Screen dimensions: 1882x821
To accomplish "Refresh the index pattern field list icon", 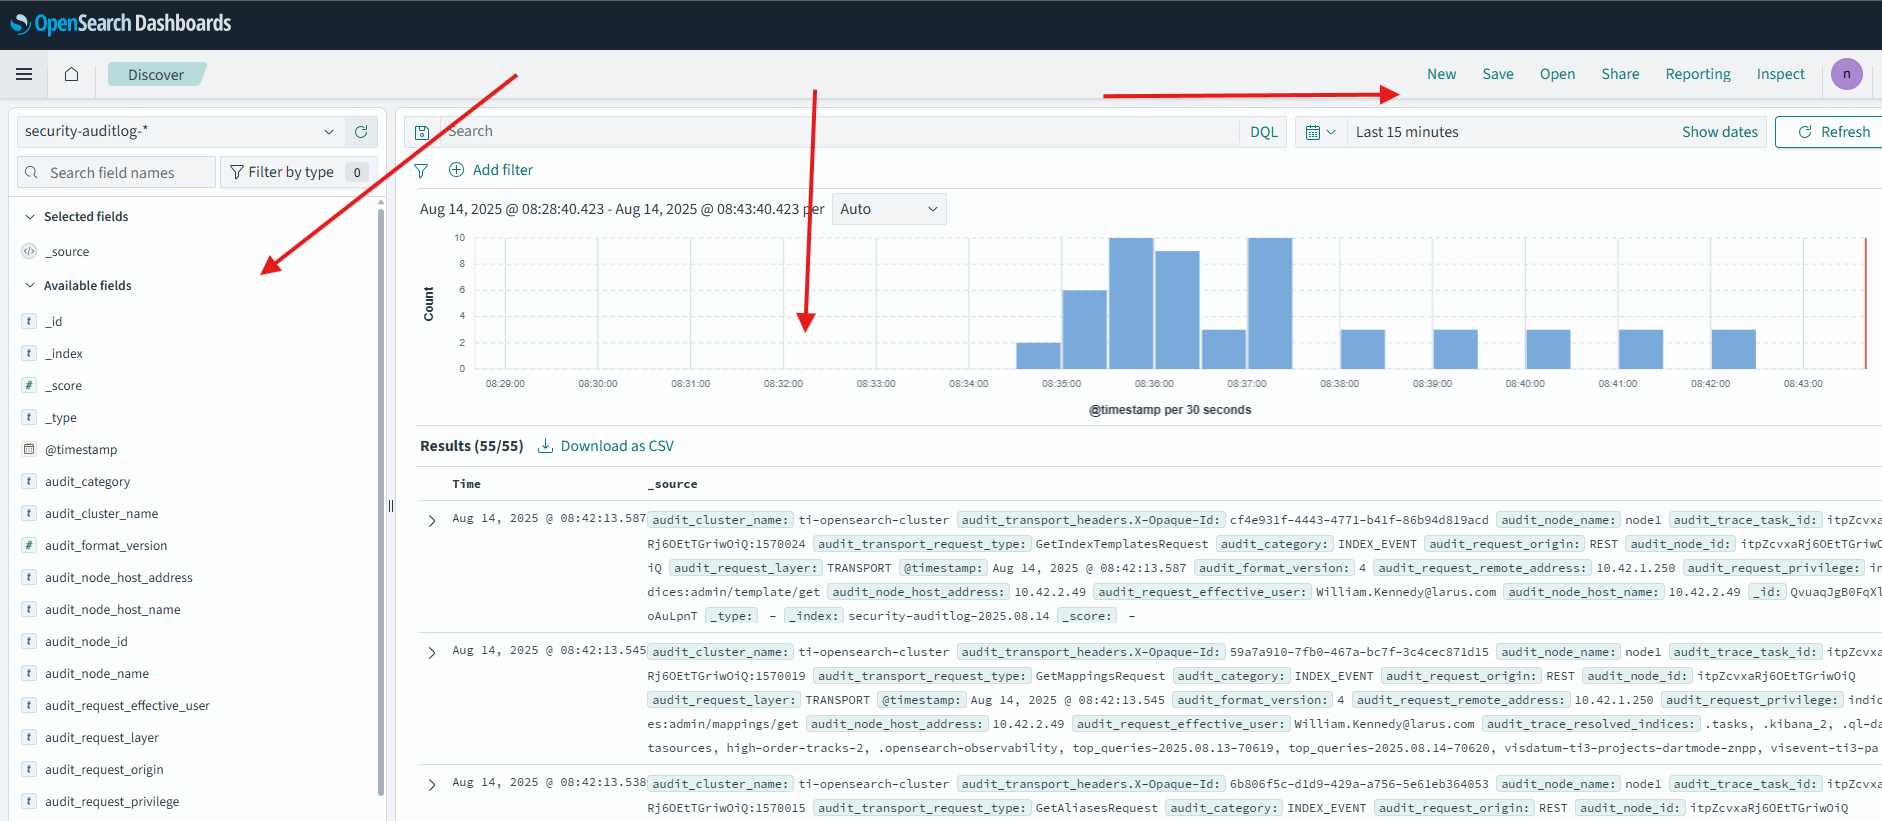I will (361, 131).
